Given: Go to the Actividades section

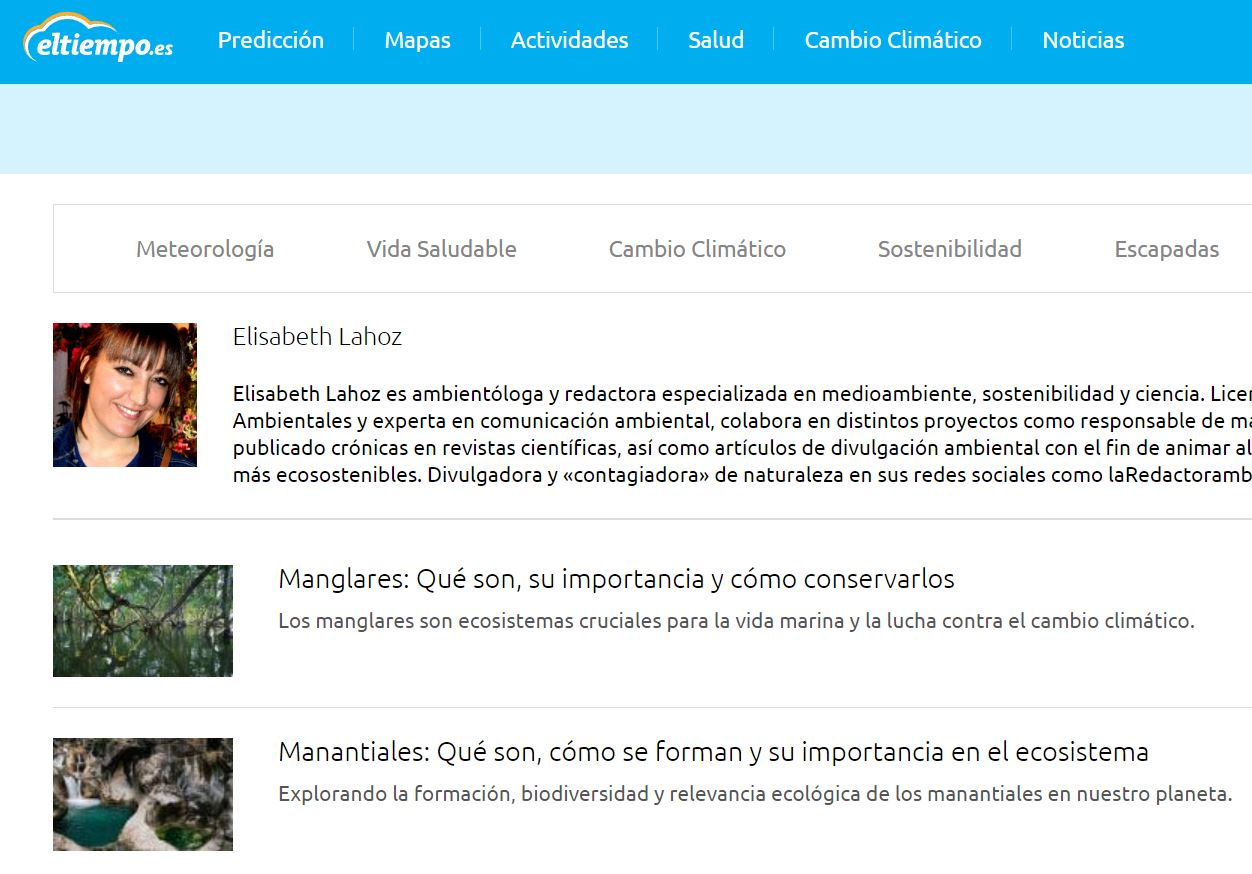Looking at the screenshot, I should point(569,40).
